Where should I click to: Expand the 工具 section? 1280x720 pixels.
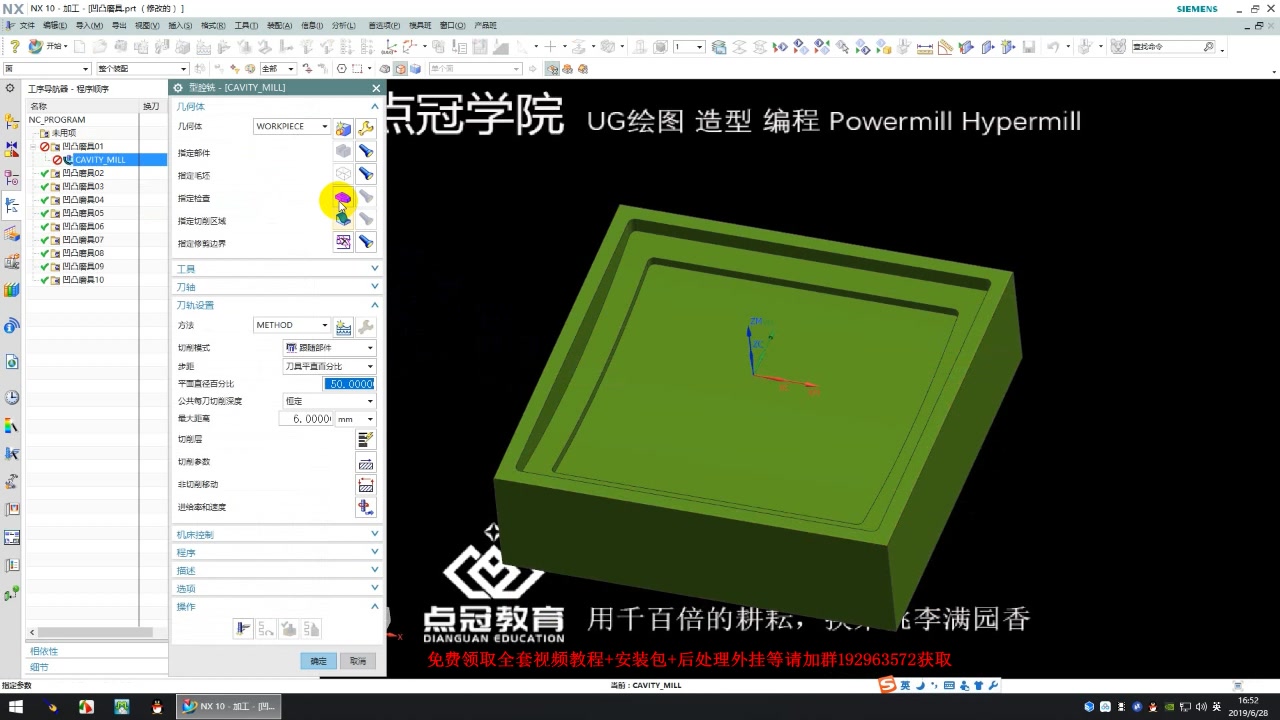tap(277, 269)
